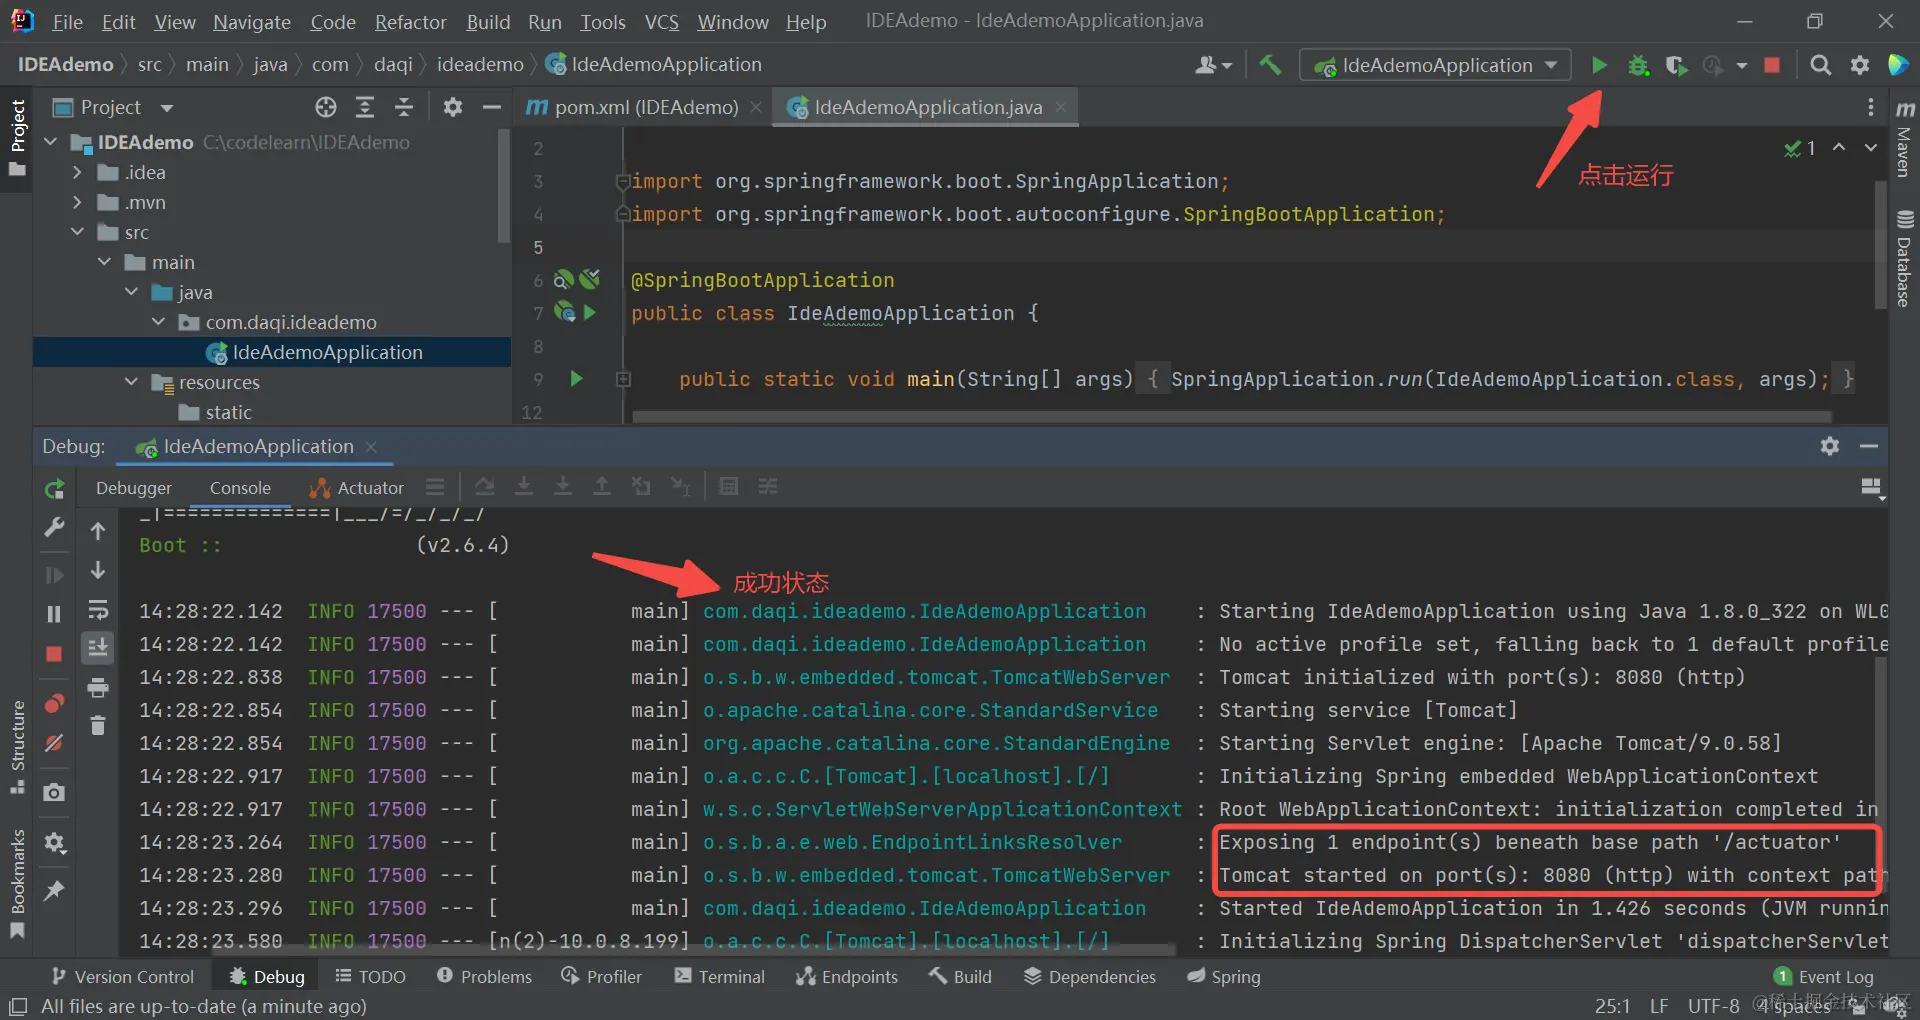
Task: Click the green Run button in toolbar
Action: [x=1599, y=65]
